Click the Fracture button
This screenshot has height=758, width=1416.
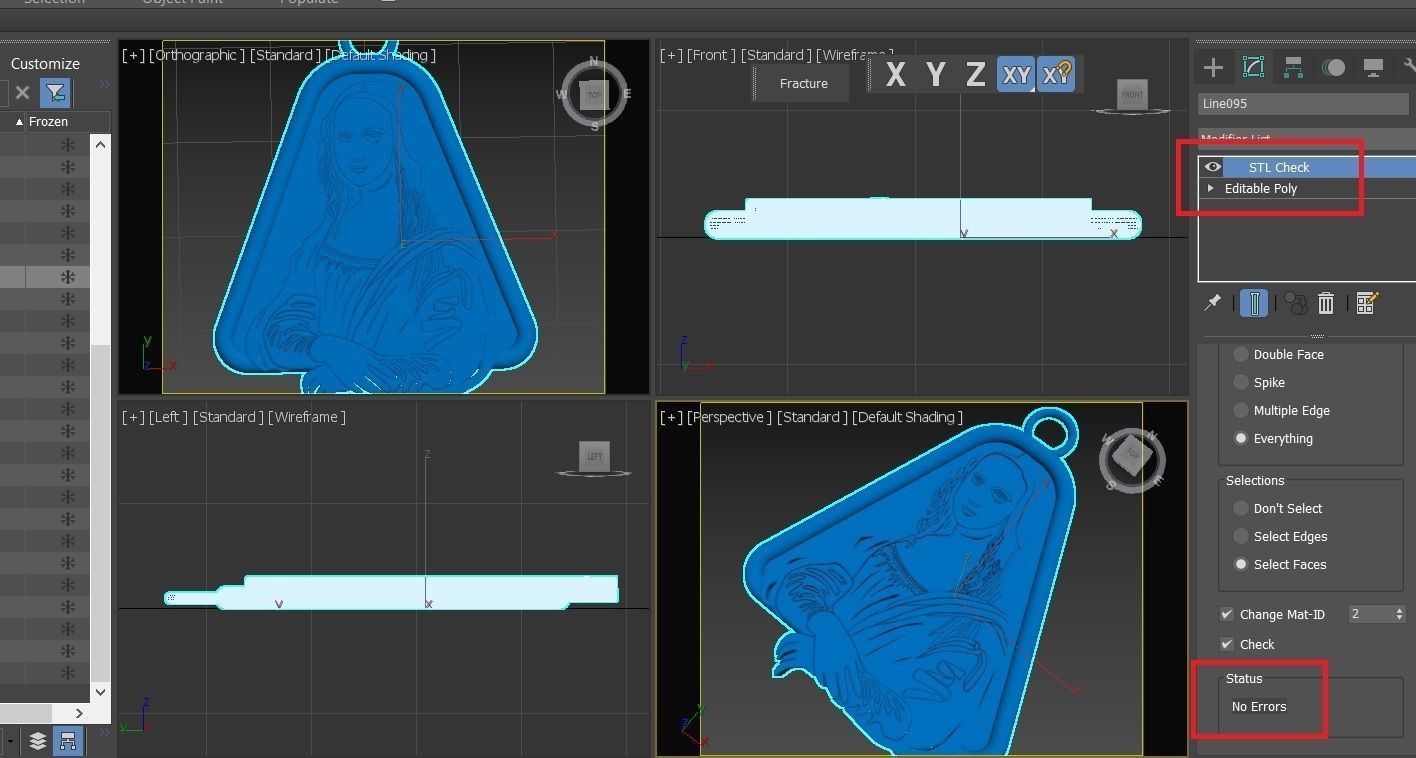(x=803, y=84)
